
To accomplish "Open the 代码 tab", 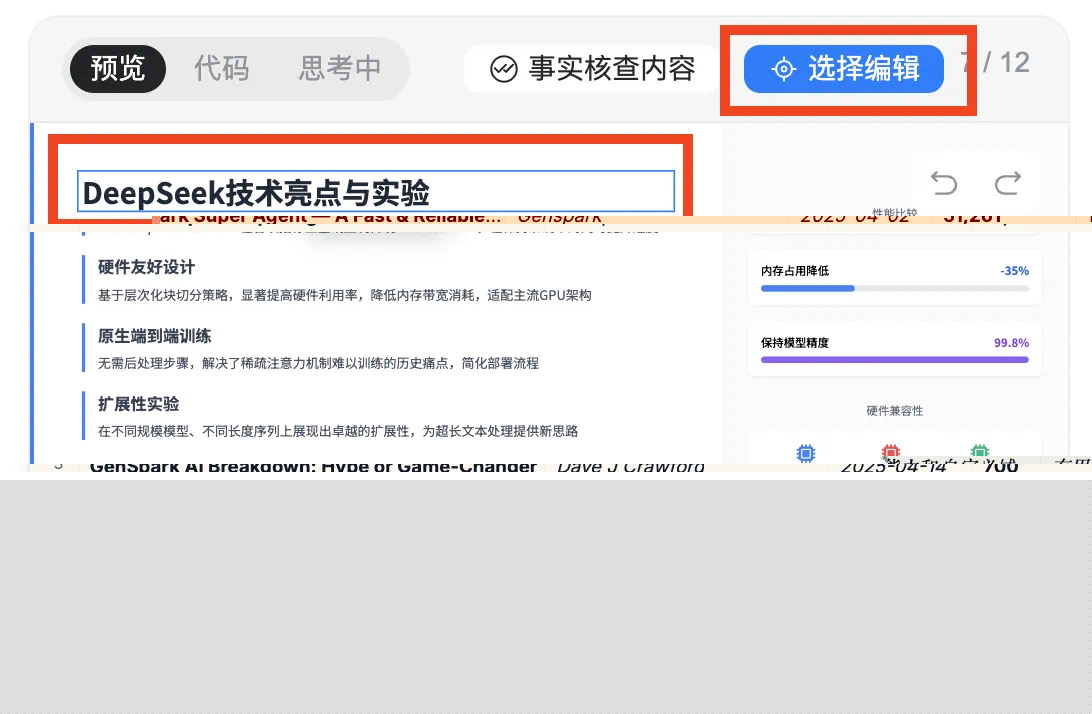I will (x=221, y=69).
